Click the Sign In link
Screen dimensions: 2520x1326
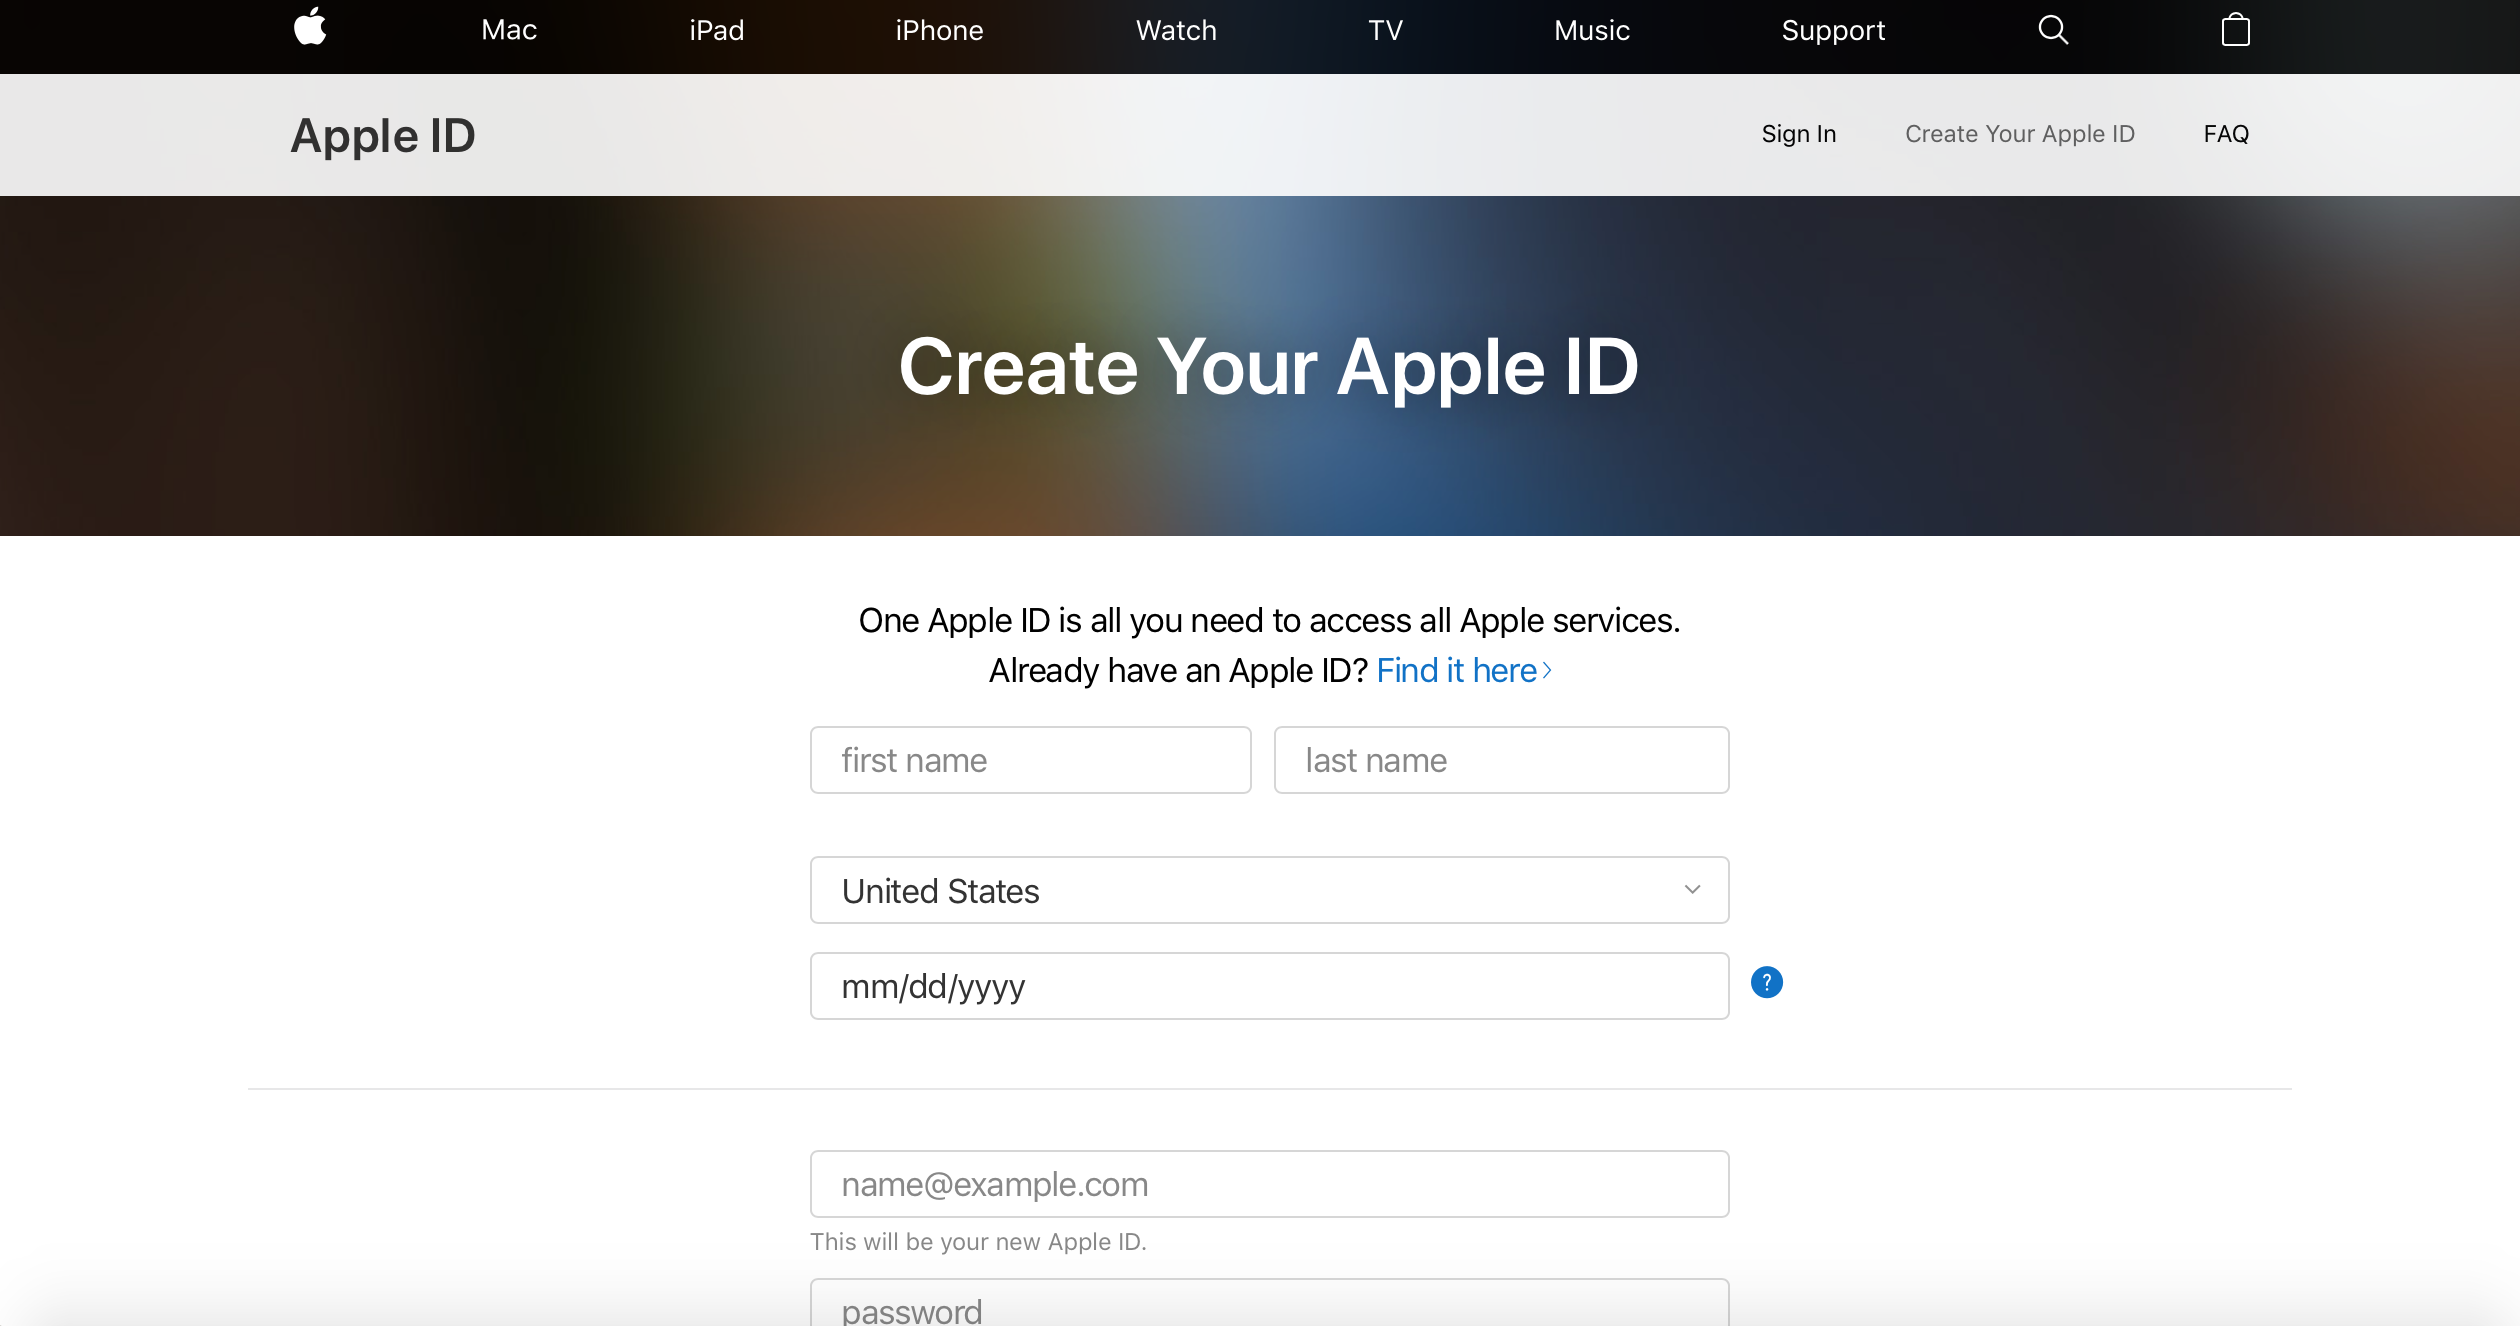tap(1798, 134)
